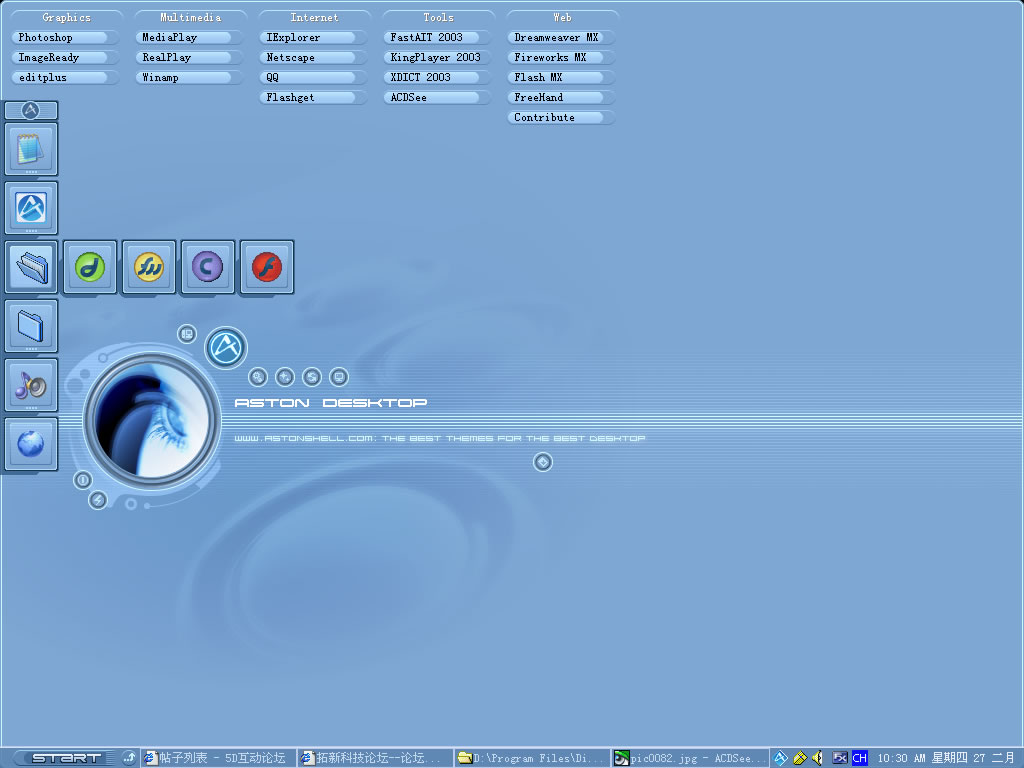Open Flashget from the Internet list
This screenshot has height=768, width=1024.
point(313,97)
